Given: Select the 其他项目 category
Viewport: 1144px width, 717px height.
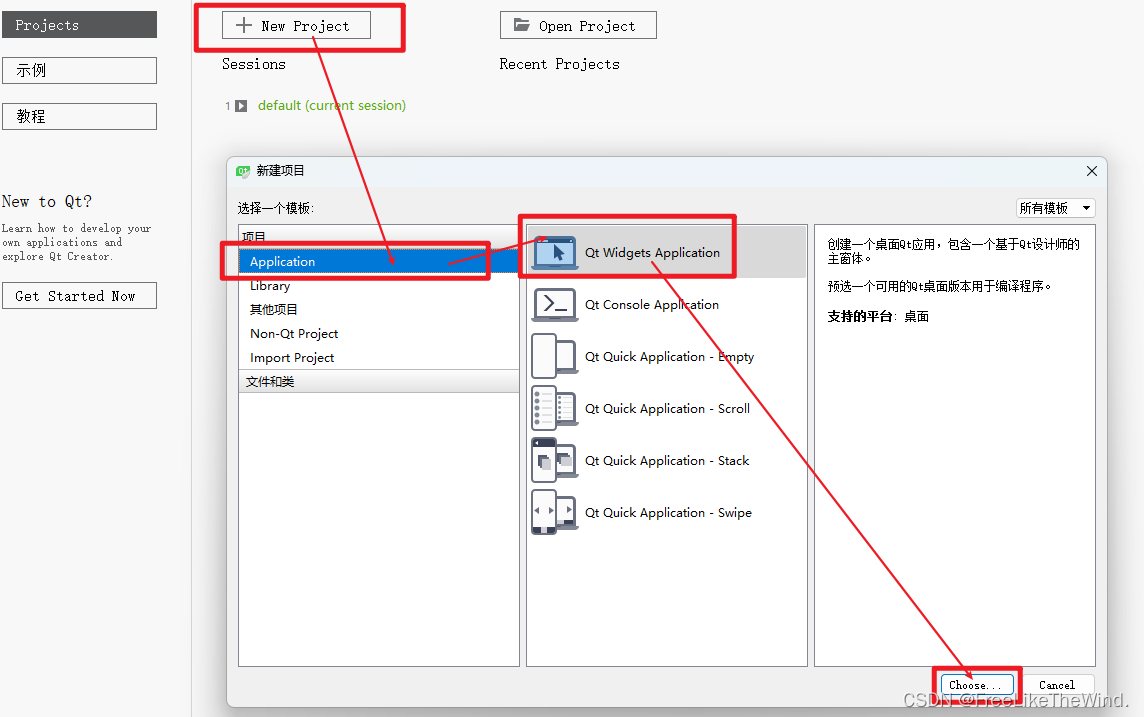Looking at the screenshot, I should pos(379,309).
